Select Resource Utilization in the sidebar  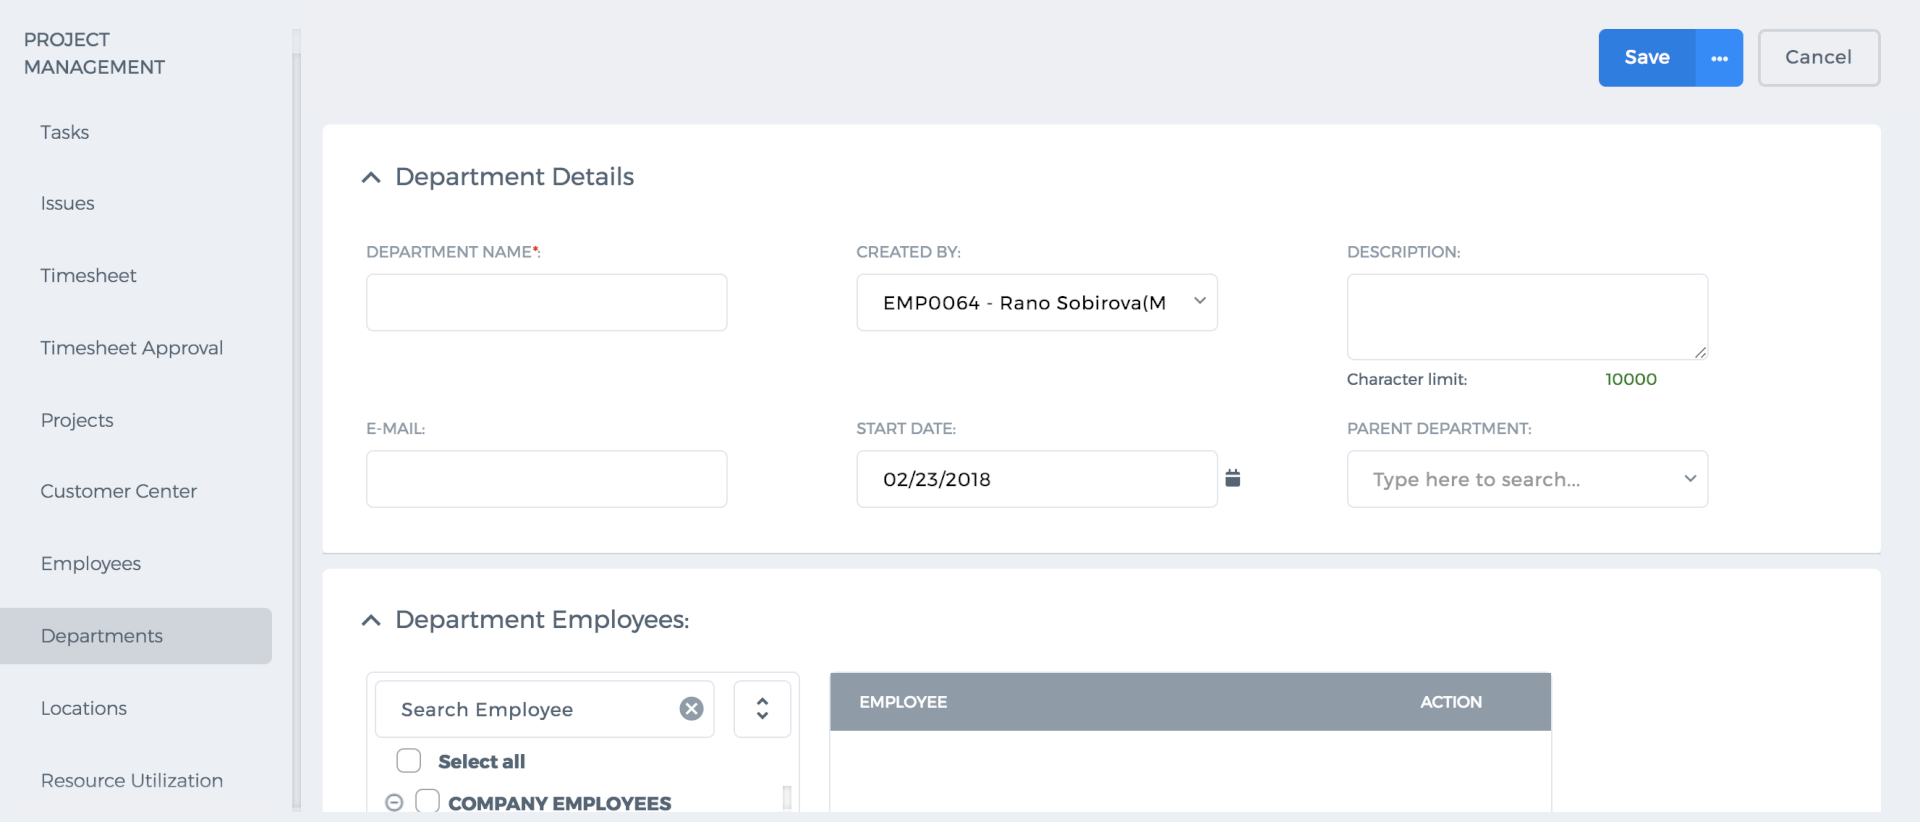tap(132, 781)
